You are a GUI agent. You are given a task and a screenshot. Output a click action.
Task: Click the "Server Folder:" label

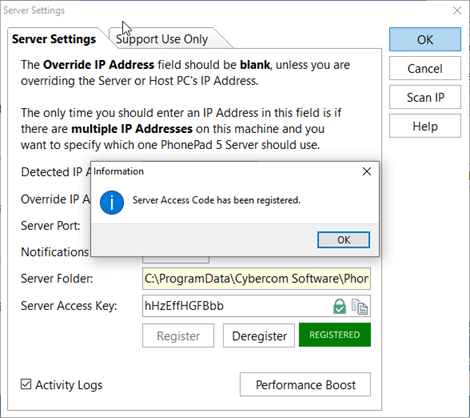57,278
